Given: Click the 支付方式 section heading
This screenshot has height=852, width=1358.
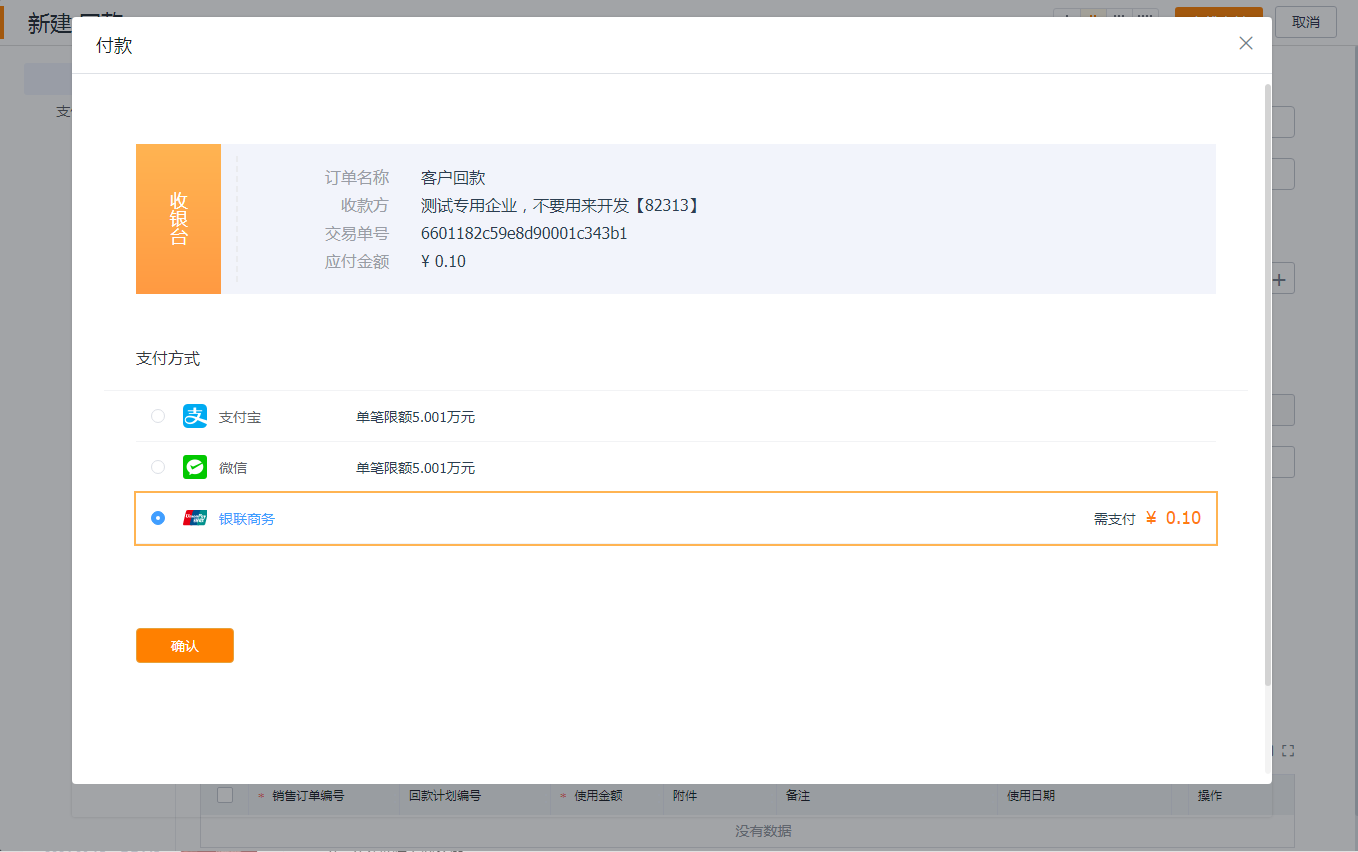Looking at the screenshot, I should pos(168,358).
